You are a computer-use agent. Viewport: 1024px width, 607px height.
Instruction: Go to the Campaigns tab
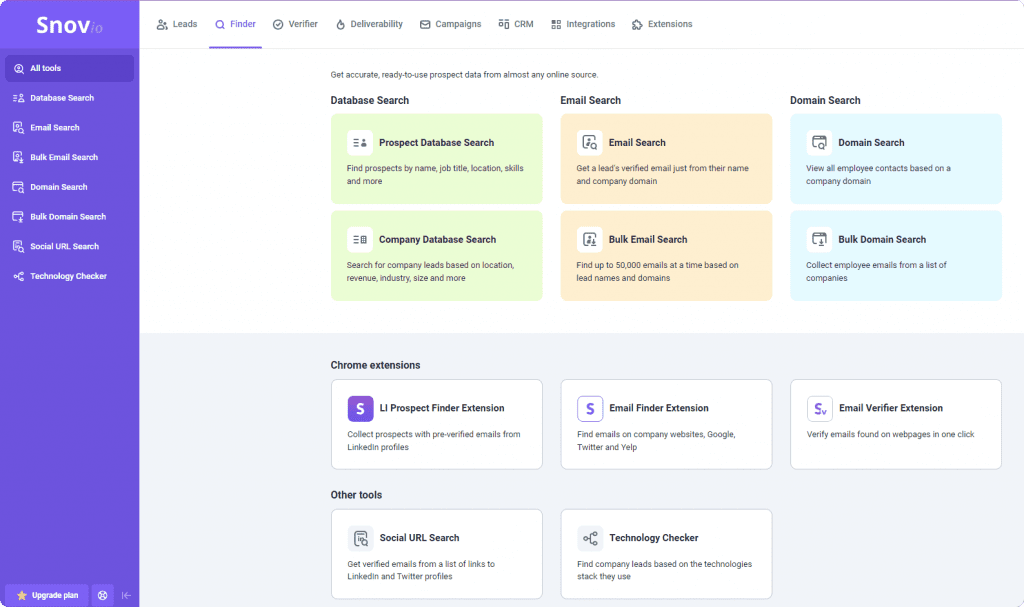(450, 24)
